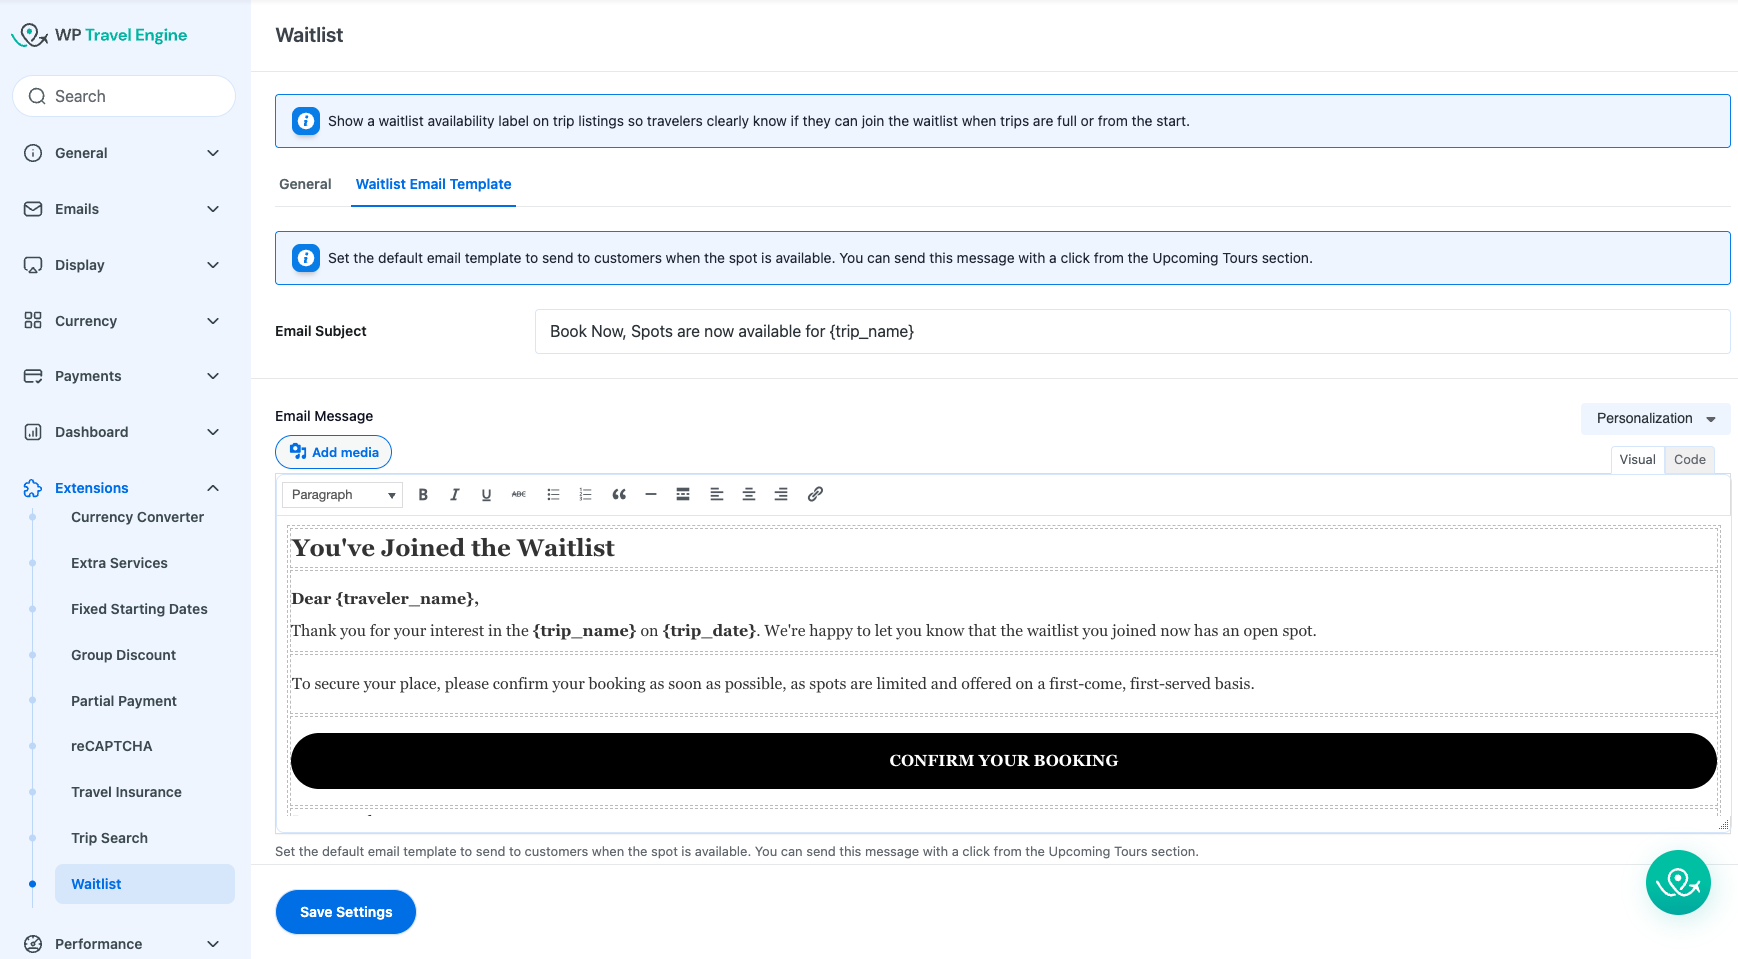
Task: Apply blockquote formatting
Action: [619, 494]
